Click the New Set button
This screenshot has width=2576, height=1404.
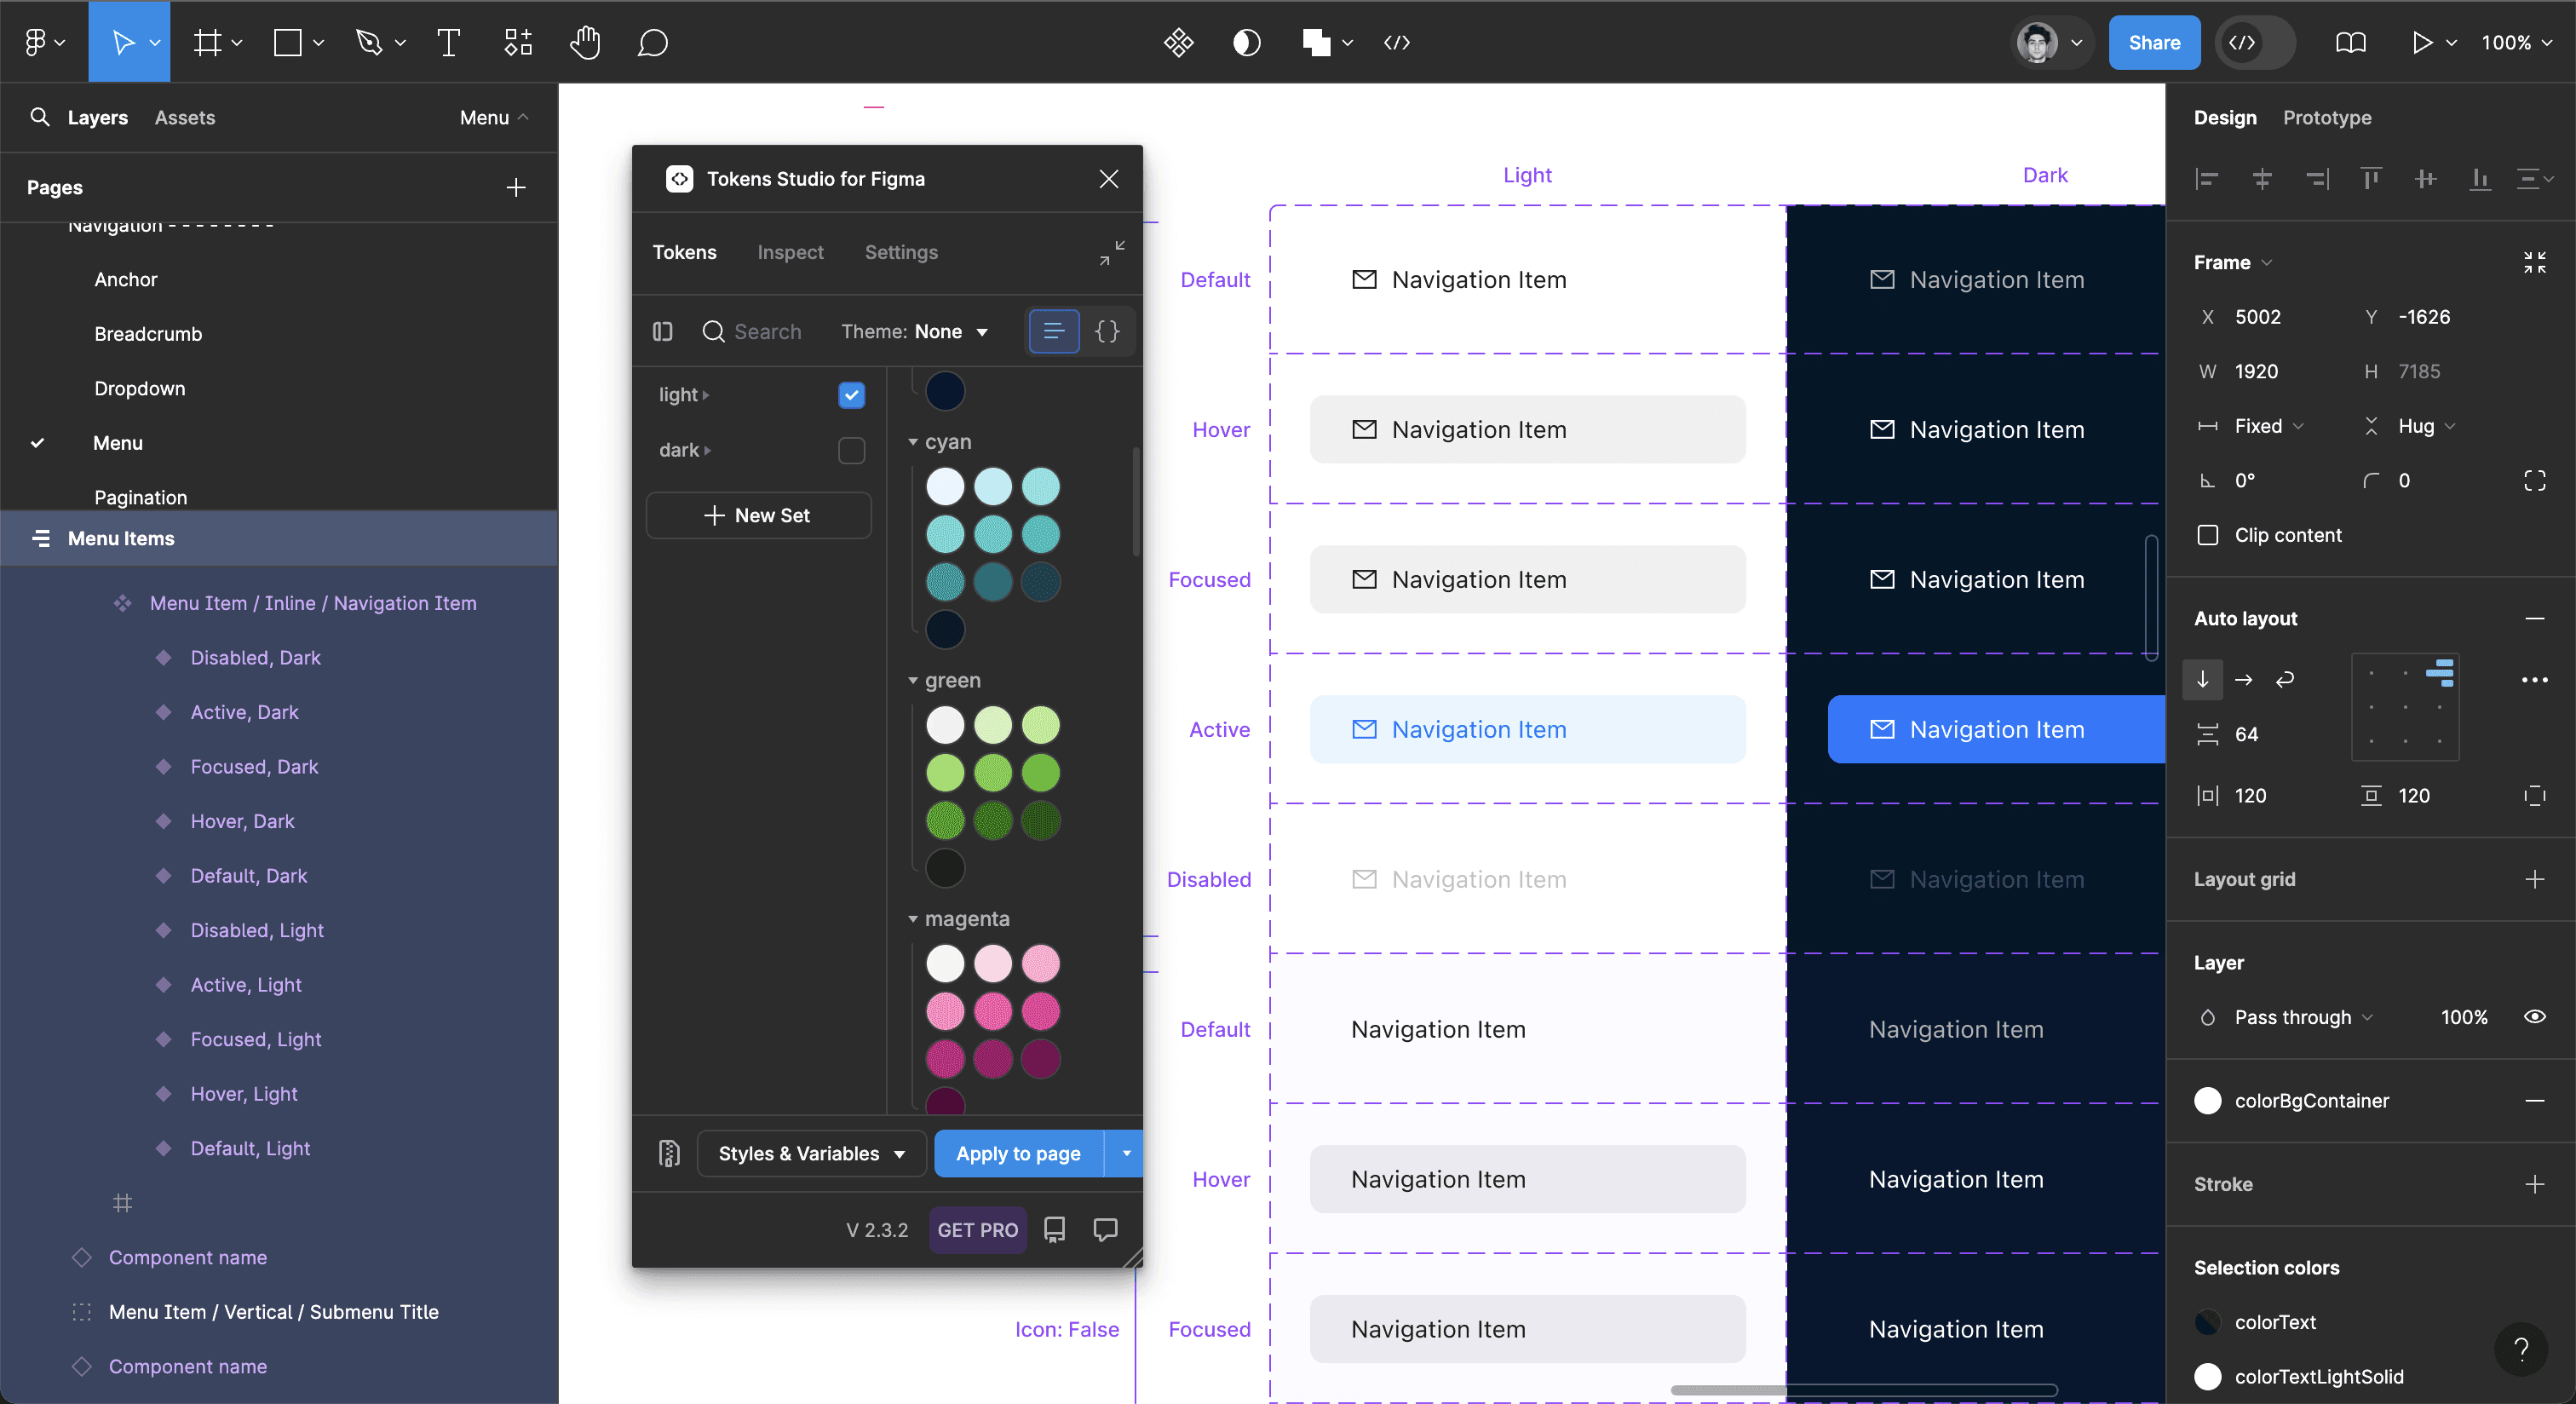tap(758, 515)
